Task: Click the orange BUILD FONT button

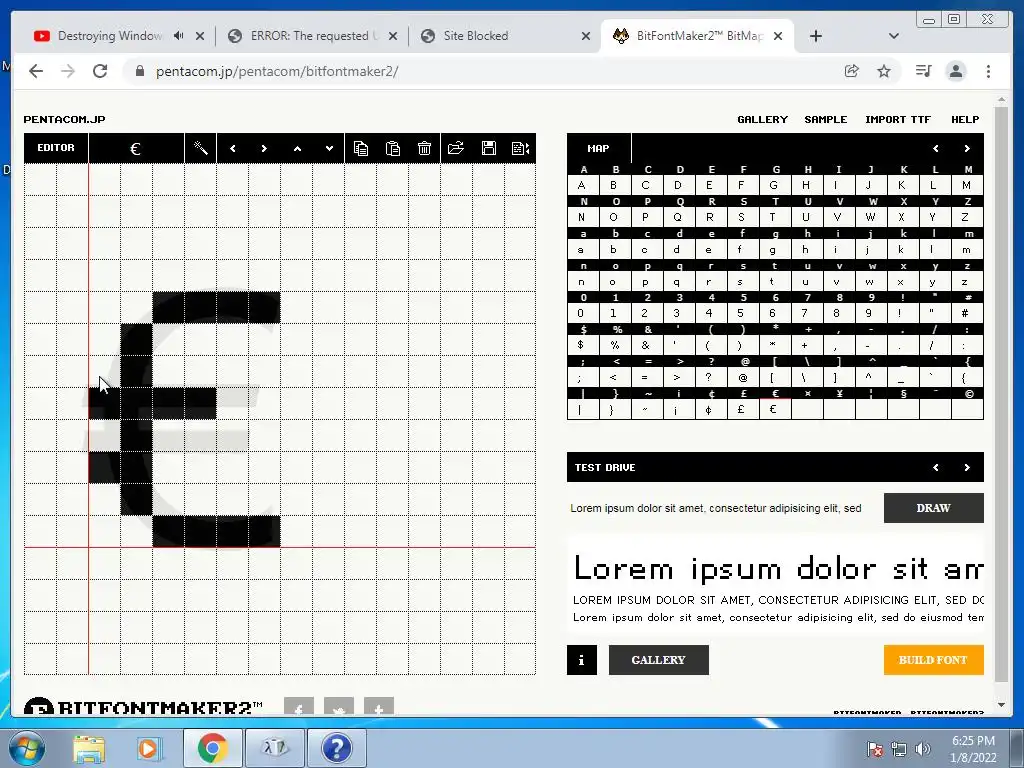Action: click(x=933, y=660)
